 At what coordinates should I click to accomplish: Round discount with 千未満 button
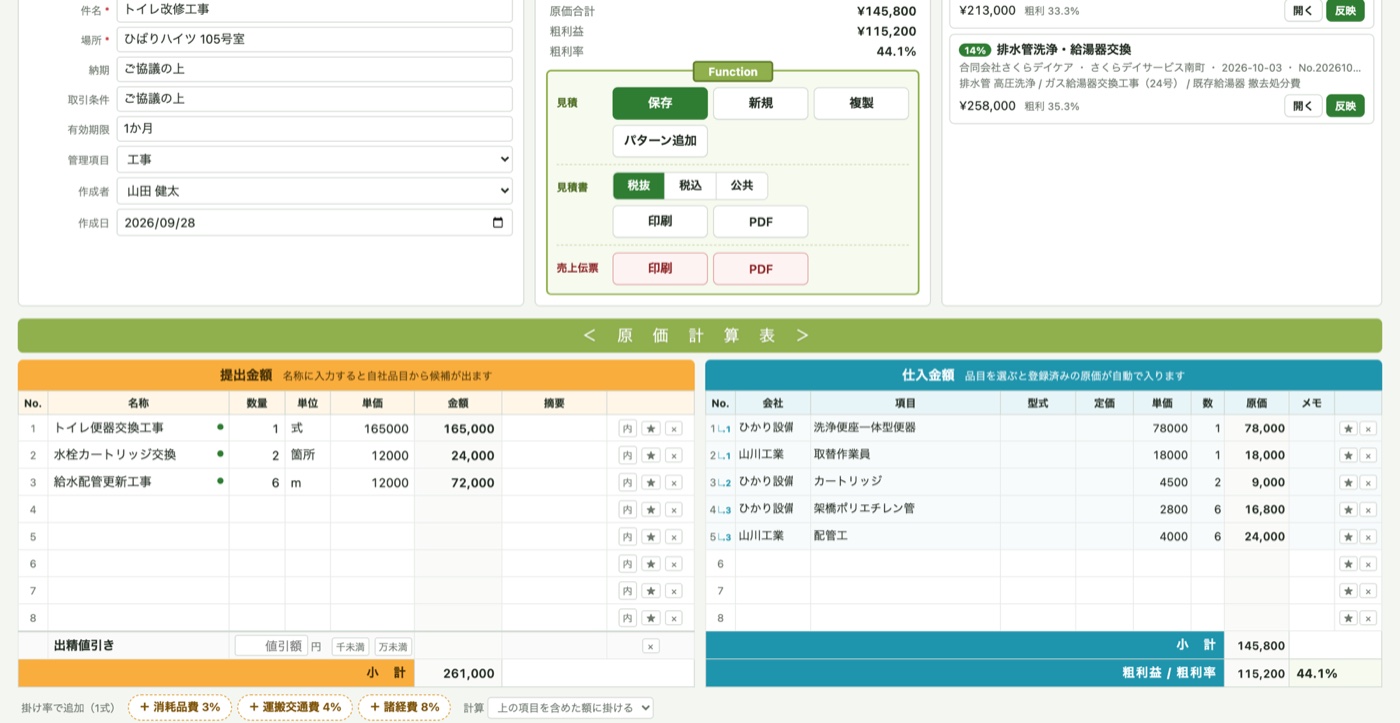350,647
